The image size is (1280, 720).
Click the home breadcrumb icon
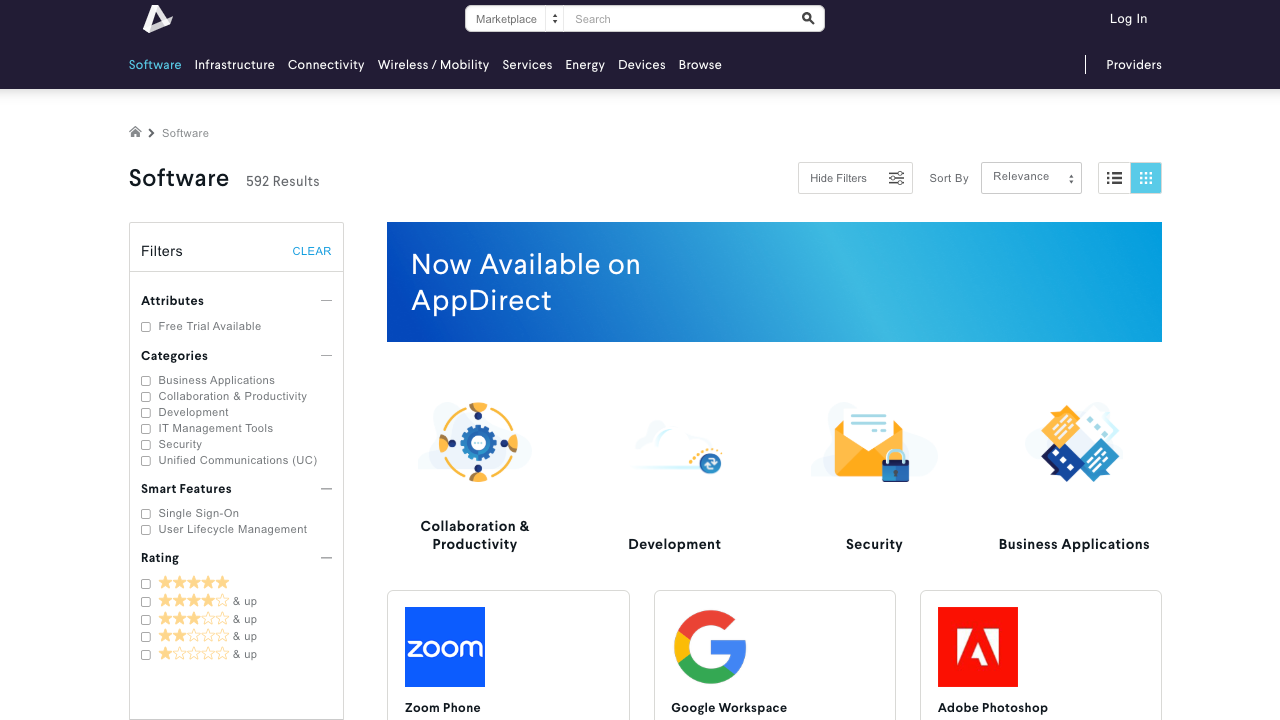pyautogui.click(x=135, y=132)
